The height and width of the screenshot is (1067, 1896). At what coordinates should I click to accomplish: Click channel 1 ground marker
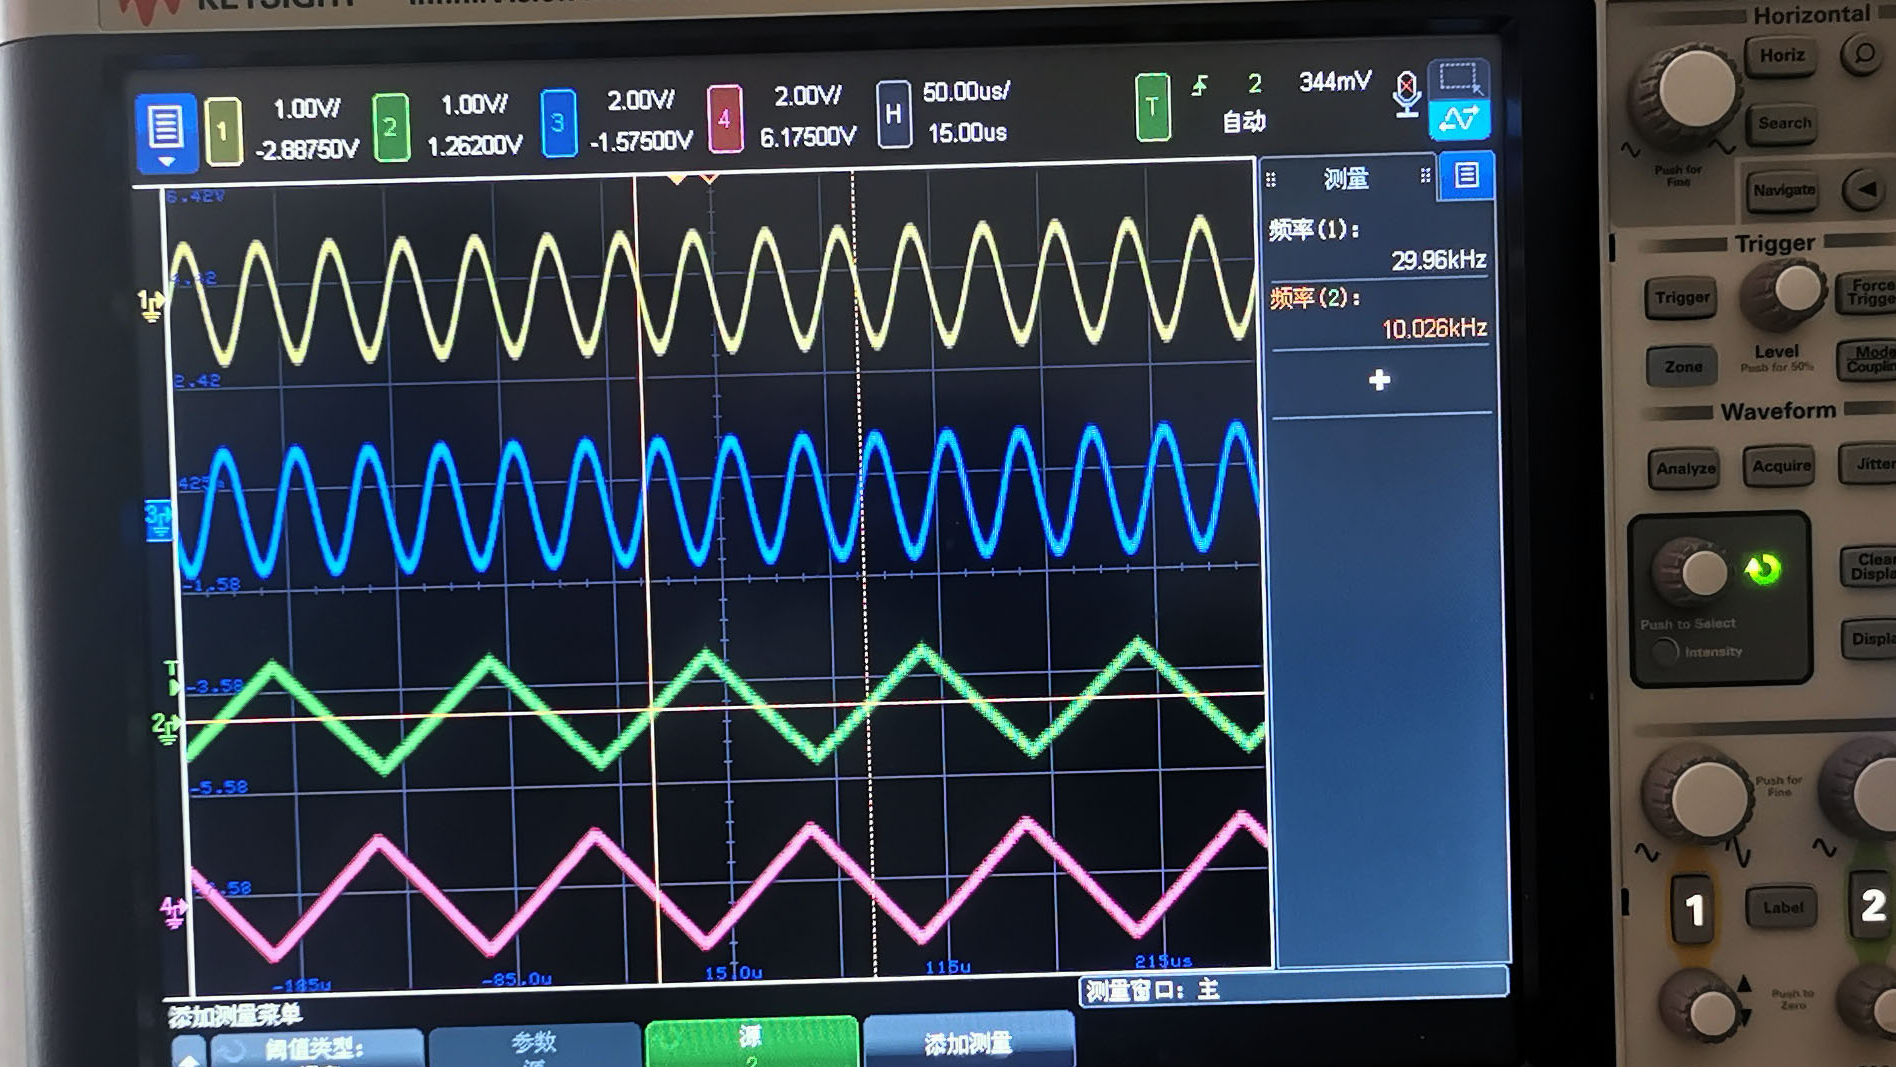(150, 304)
